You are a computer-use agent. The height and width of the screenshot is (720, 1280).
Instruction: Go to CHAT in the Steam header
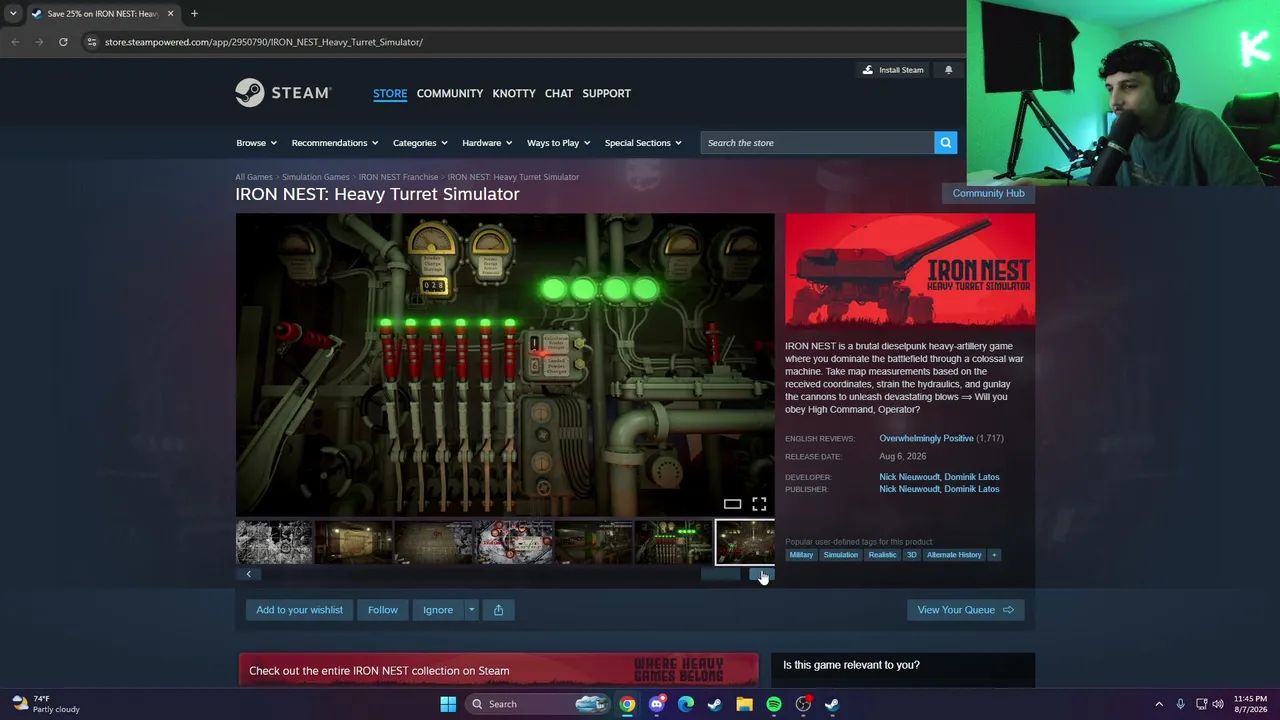[559, 93]
